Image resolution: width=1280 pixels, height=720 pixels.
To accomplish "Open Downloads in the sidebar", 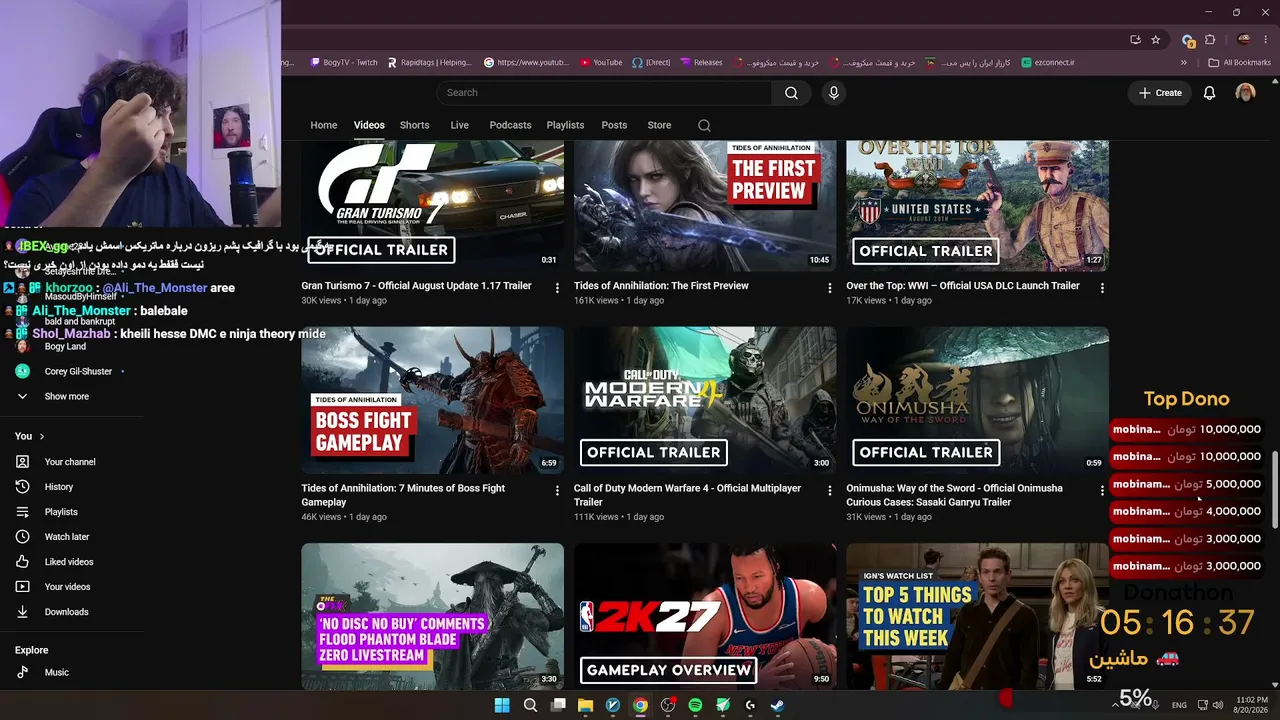I will tap(66, 612).
